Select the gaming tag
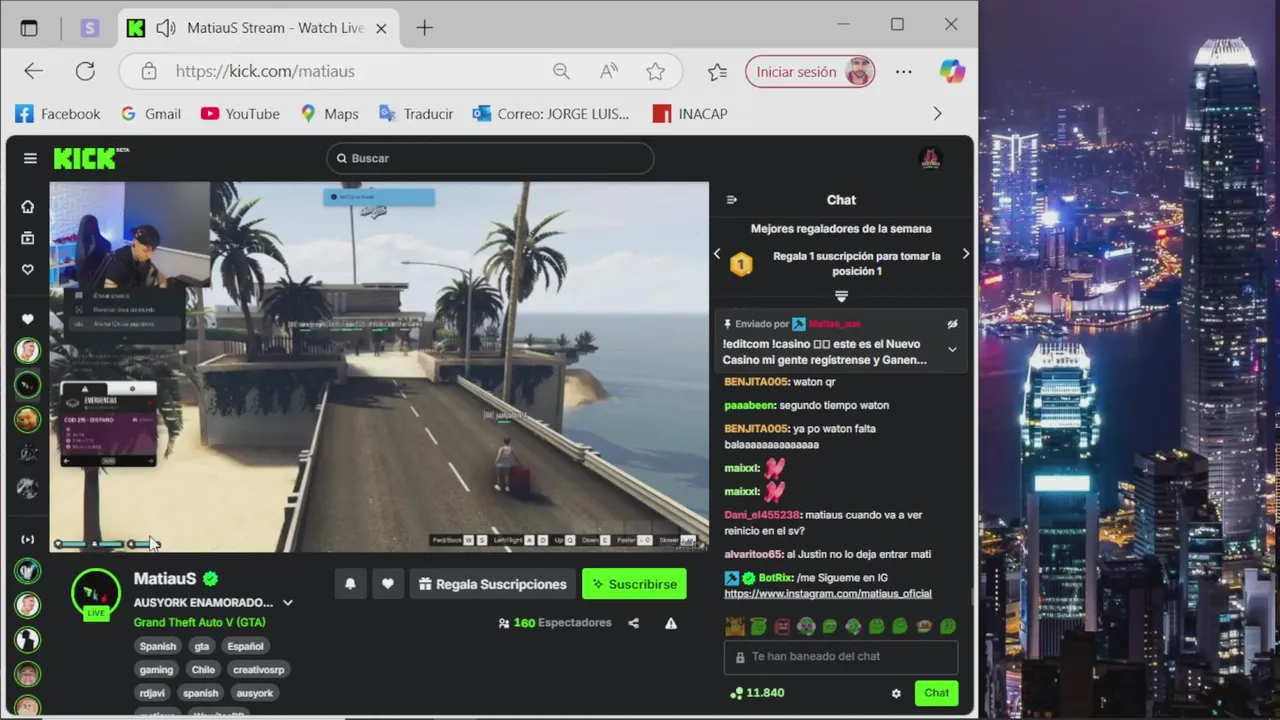This screenshot has height=720, width=1280. pos(156,670)
